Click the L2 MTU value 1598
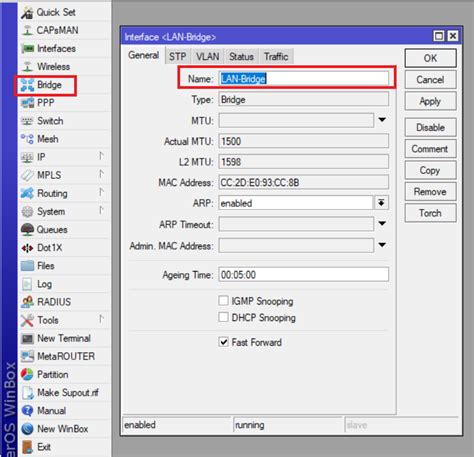 coord(304,162)
